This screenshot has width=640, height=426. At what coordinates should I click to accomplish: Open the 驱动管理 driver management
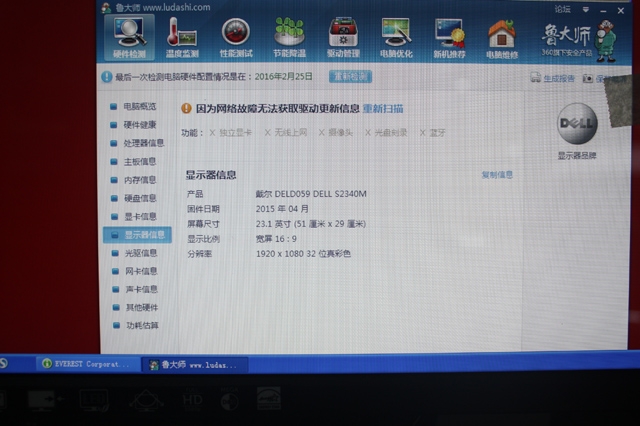(x=343, y=38)
